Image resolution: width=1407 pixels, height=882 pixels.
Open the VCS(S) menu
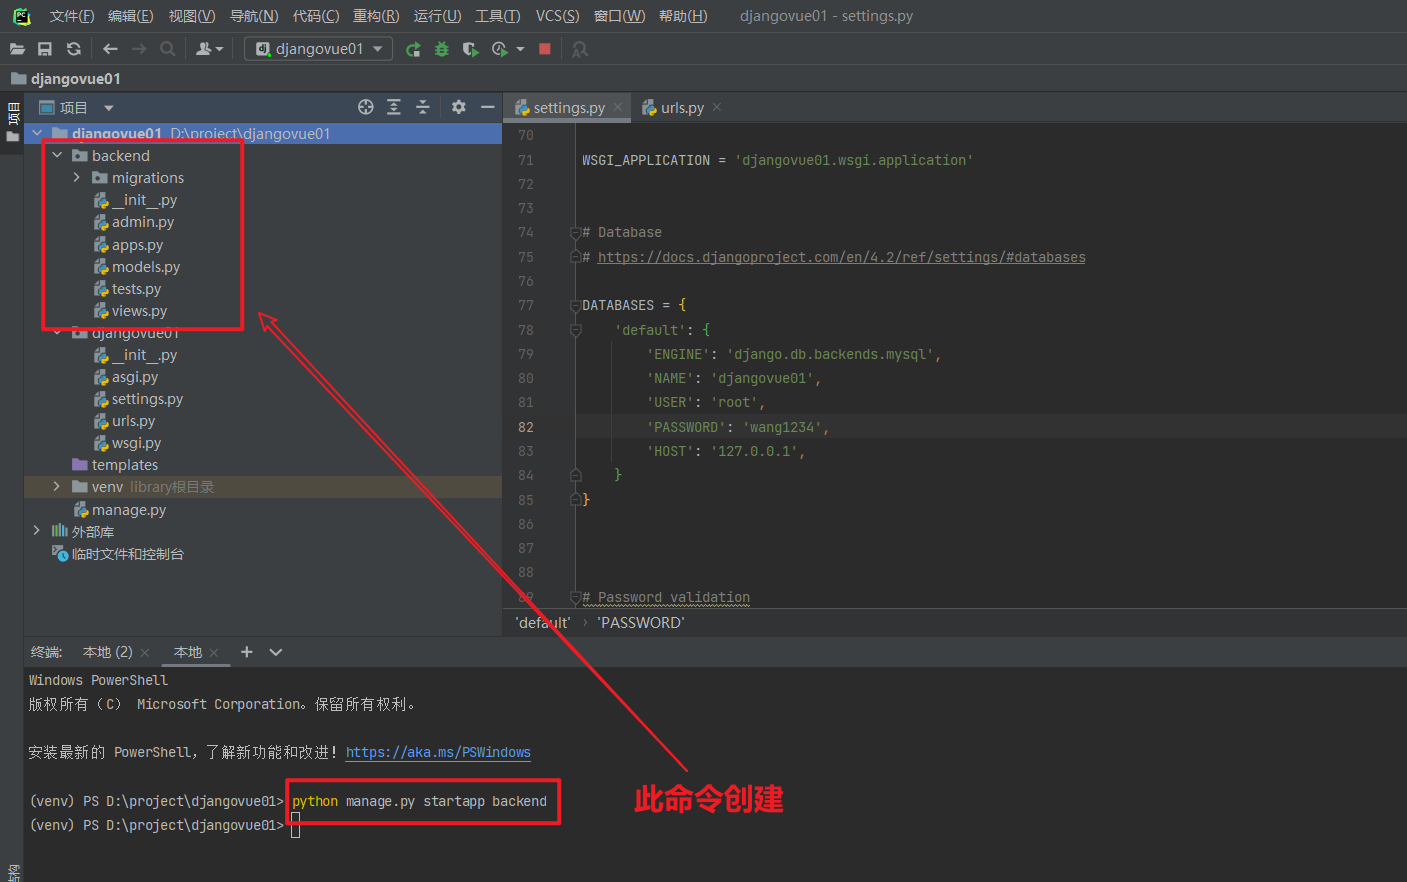click(x=557, y=16)
